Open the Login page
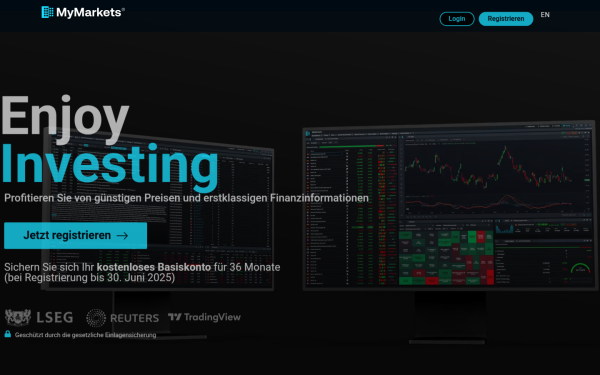The width and height of the screenshot is (600, 375). click(457, 19)
